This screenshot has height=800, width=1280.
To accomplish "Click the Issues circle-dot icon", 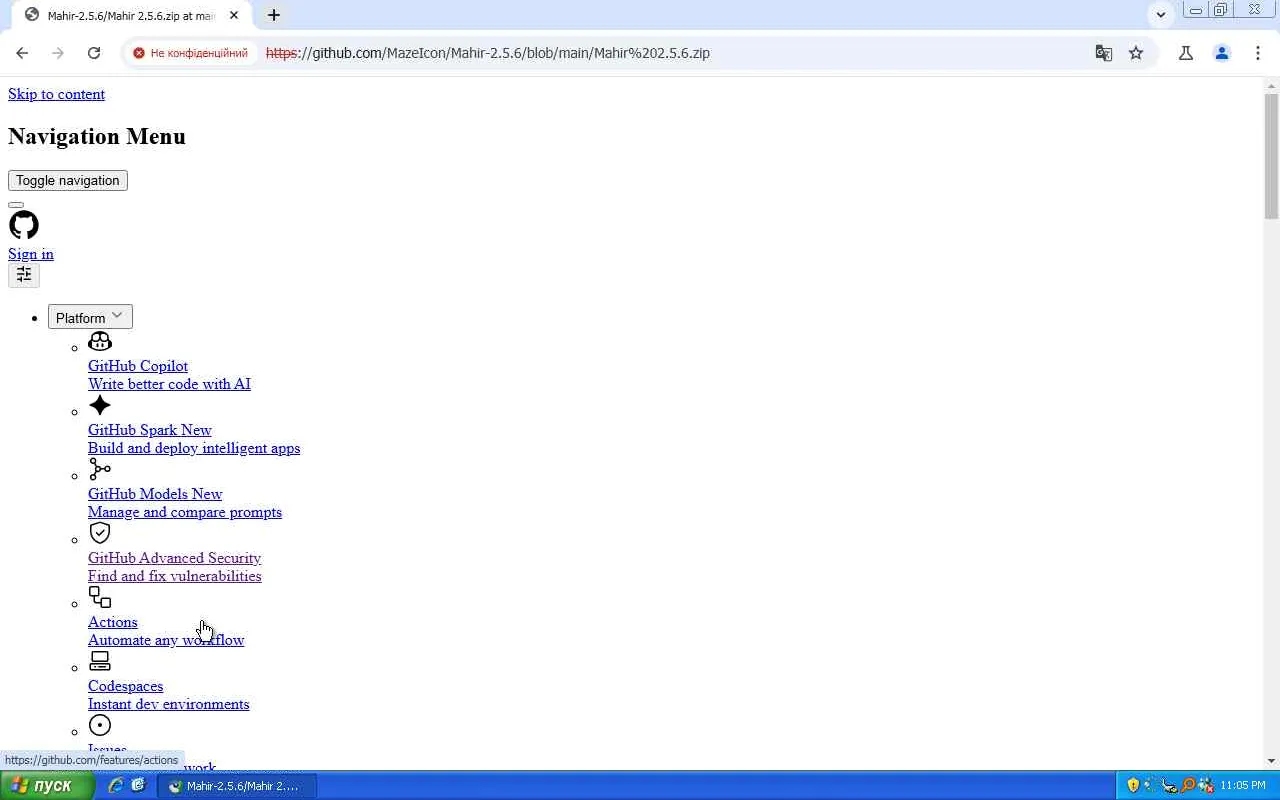I will click(100, 725).
